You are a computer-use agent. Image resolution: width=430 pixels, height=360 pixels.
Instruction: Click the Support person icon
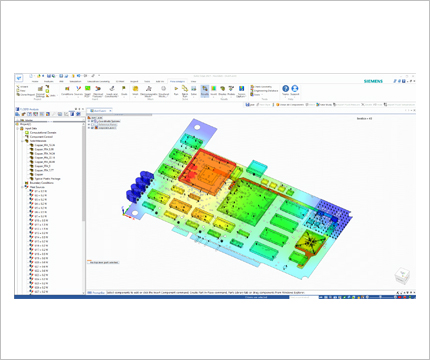[295, 90]
